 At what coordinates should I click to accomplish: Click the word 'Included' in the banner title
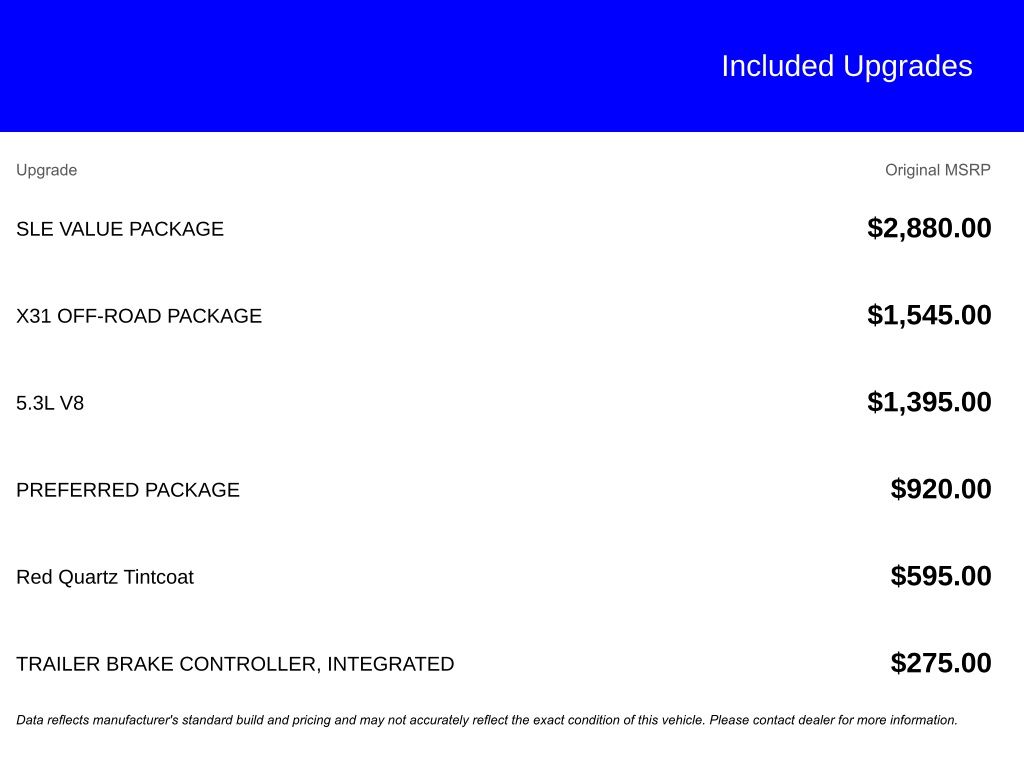pos(777,66)
